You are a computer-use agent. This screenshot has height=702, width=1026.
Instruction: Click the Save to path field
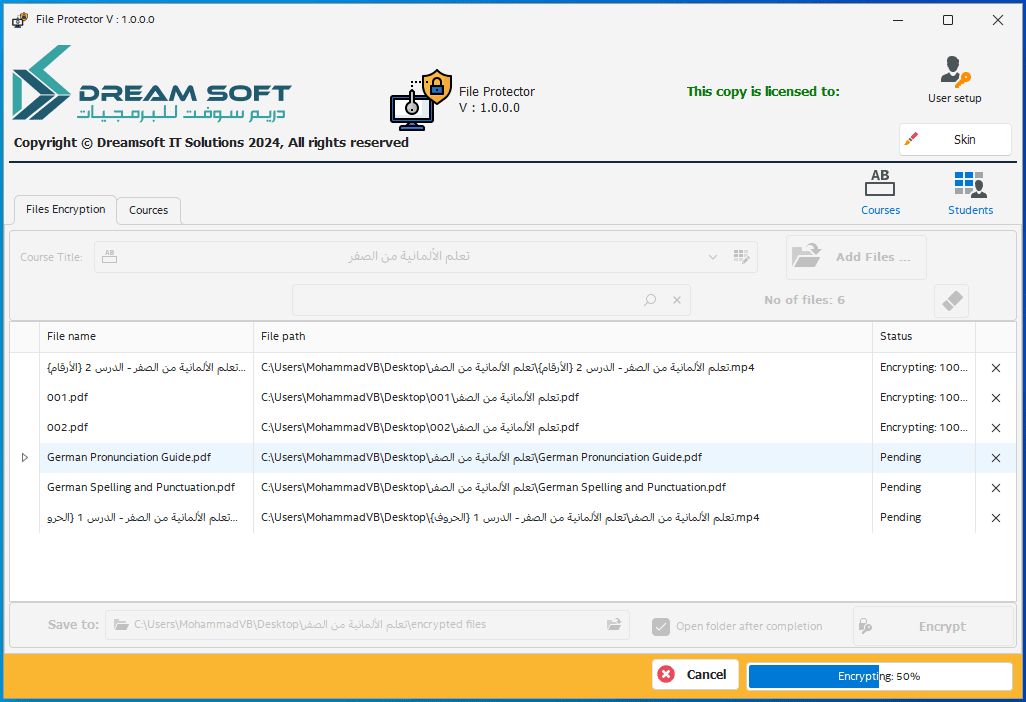(x=366, y=625)
